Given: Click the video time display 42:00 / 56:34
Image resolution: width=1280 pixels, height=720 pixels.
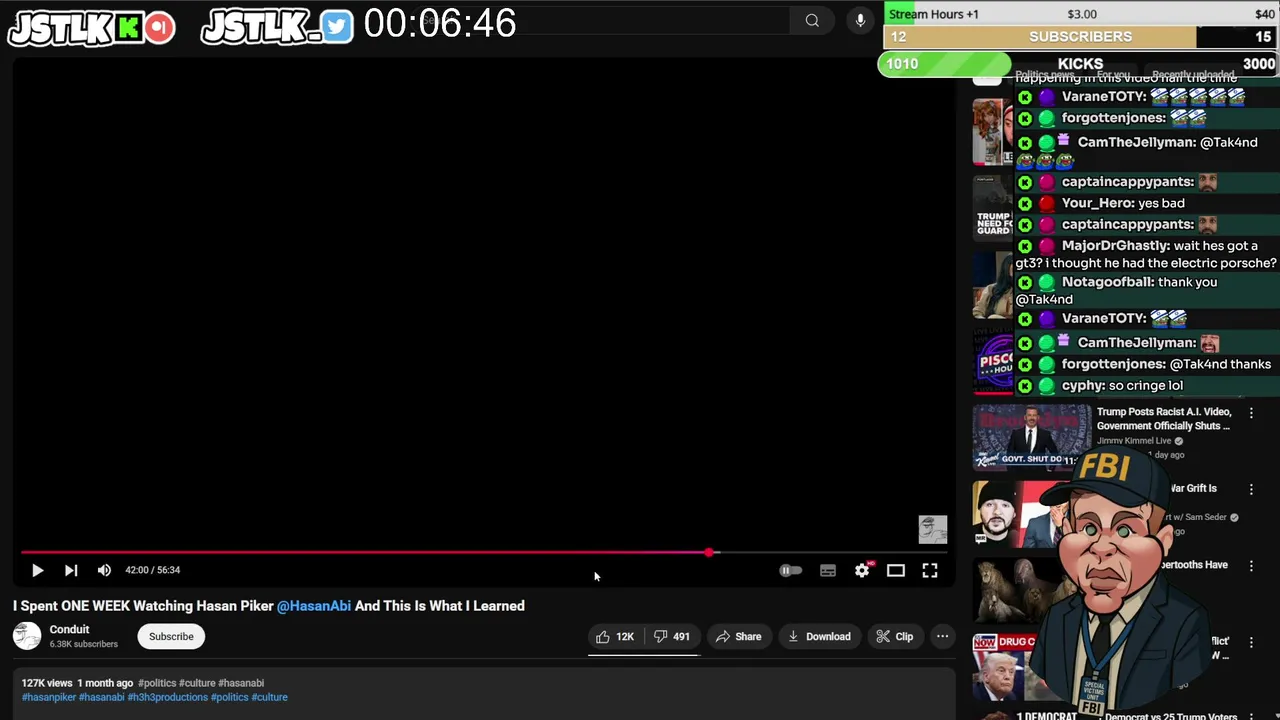Looking at the screenshot, I should point(152,570).
